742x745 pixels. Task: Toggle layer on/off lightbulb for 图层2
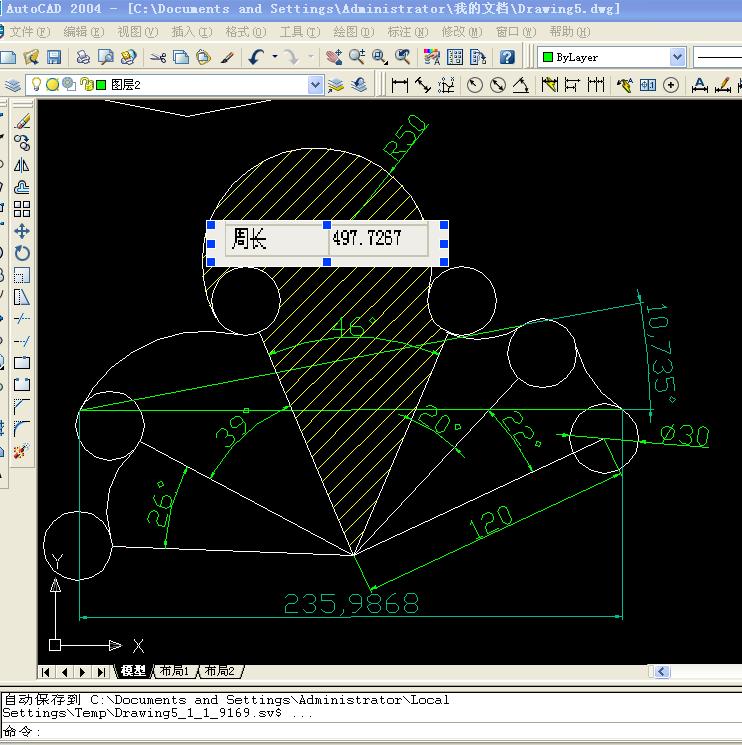pos(37,85)
